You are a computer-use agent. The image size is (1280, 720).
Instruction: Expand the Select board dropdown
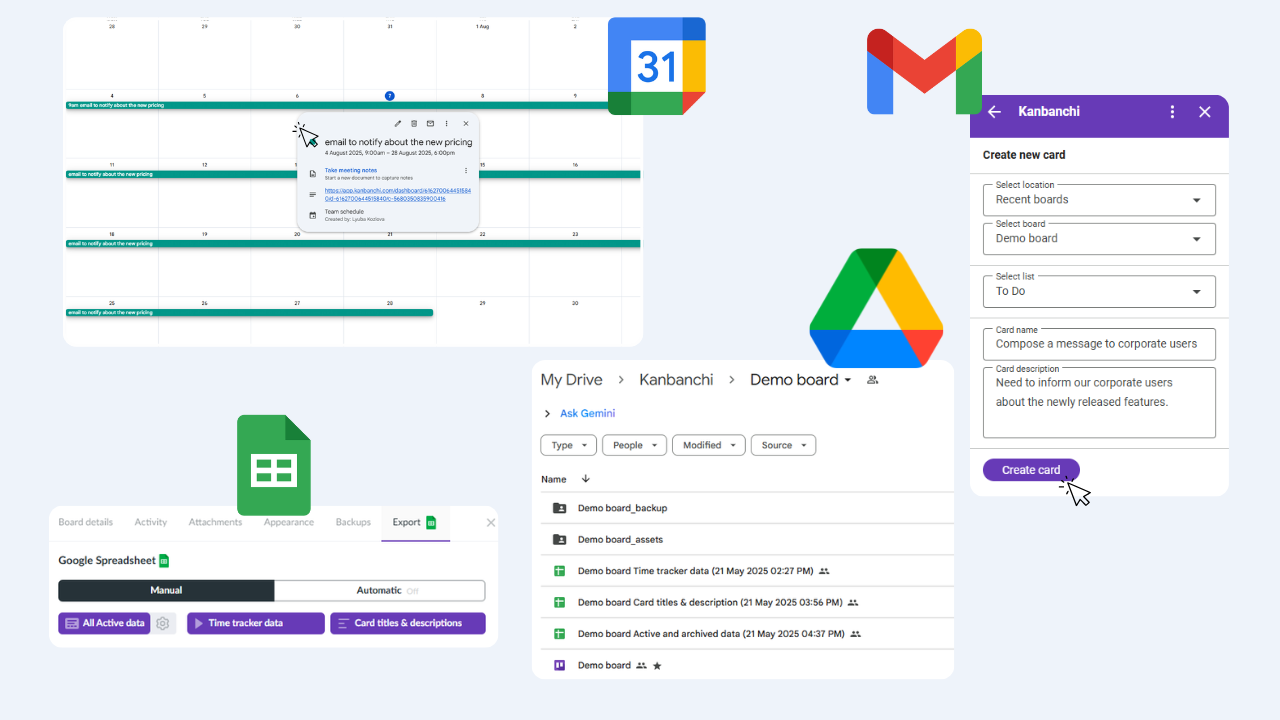point(1099,238)
